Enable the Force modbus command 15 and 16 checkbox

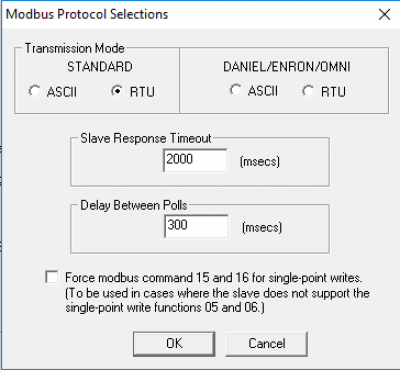[x=52, y=277]
